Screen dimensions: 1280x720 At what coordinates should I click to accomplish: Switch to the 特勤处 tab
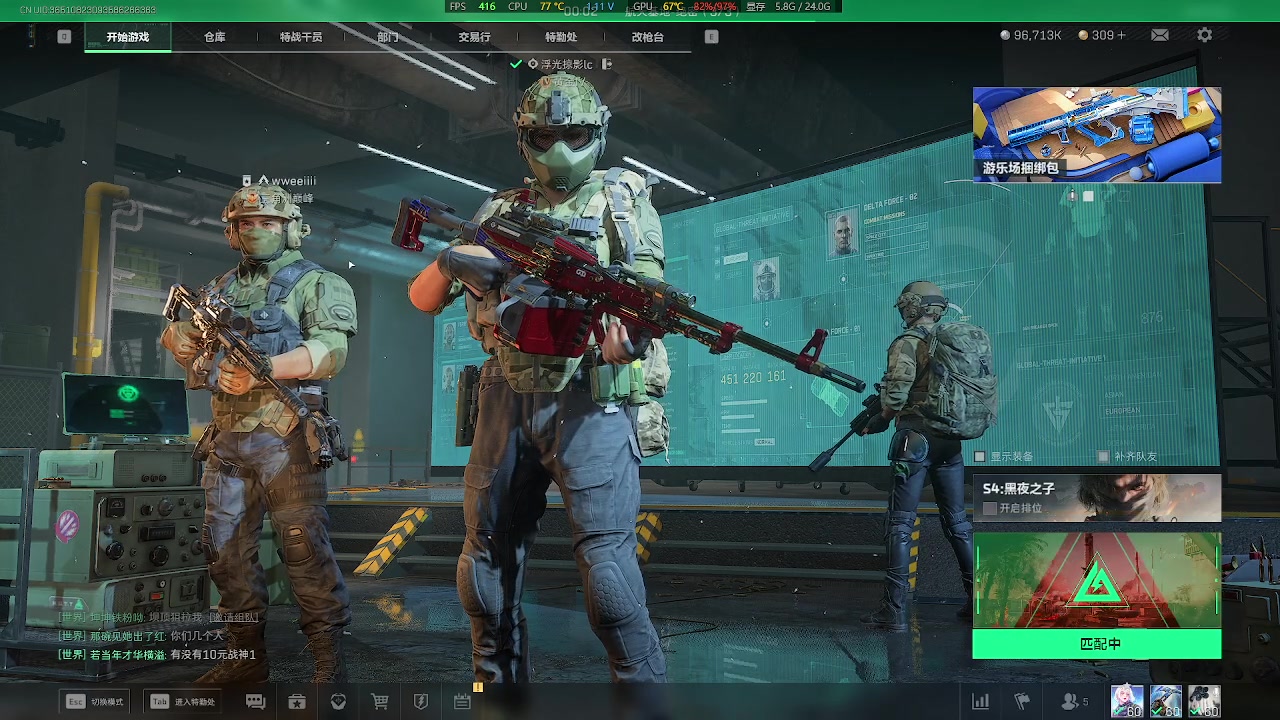561,37
